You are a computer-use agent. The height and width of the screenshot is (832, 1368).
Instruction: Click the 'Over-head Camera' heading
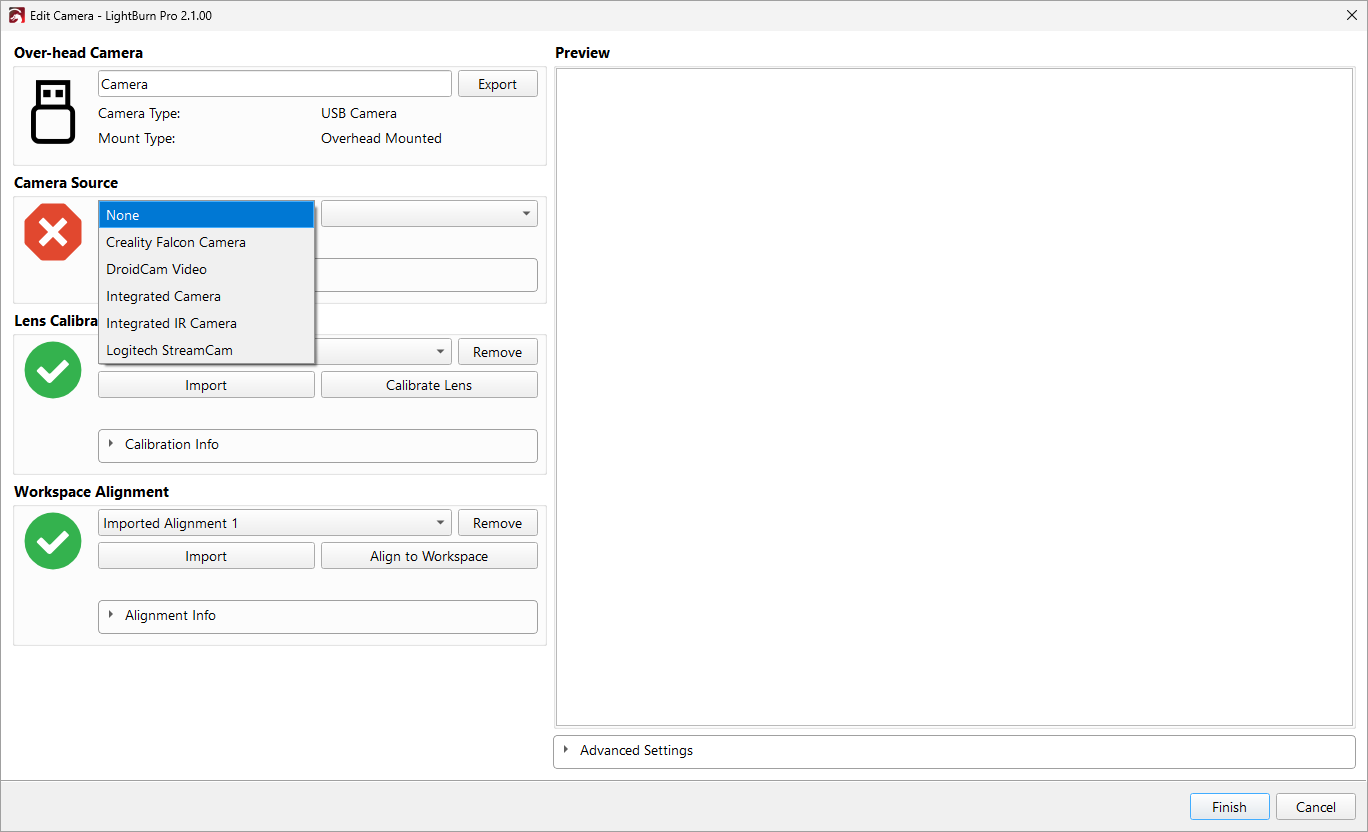coord(78,53)
